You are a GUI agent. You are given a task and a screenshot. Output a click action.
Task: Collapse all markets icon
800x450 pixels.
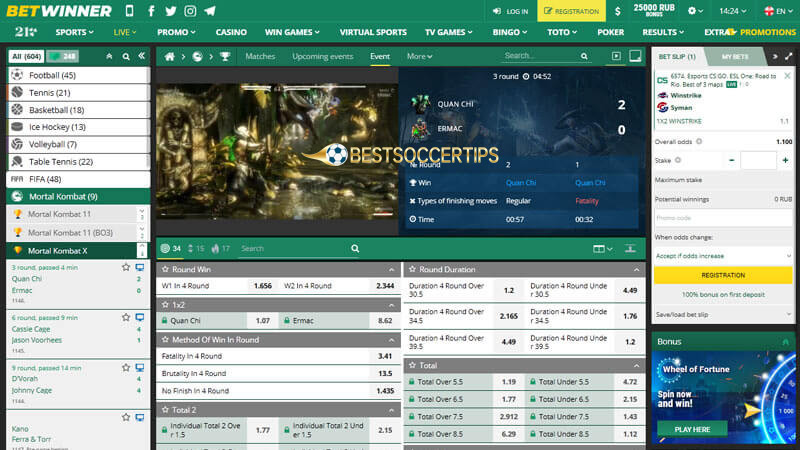[631, 248]
